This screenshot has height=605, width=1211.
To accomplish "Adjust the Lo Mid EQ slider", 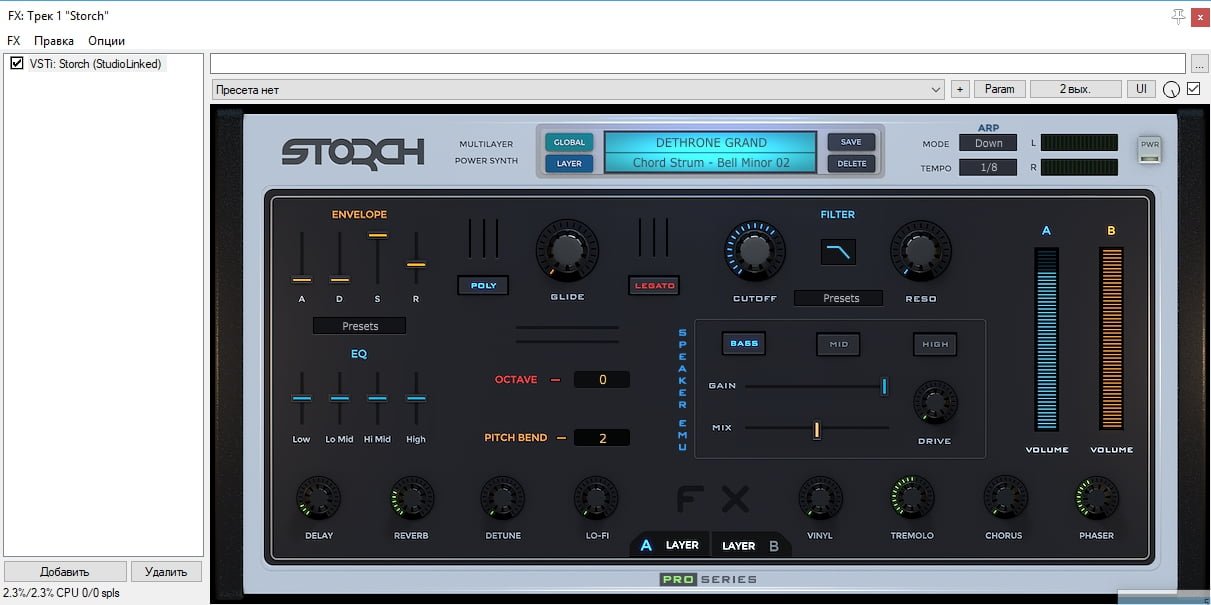I will click(x=340, y=398).
